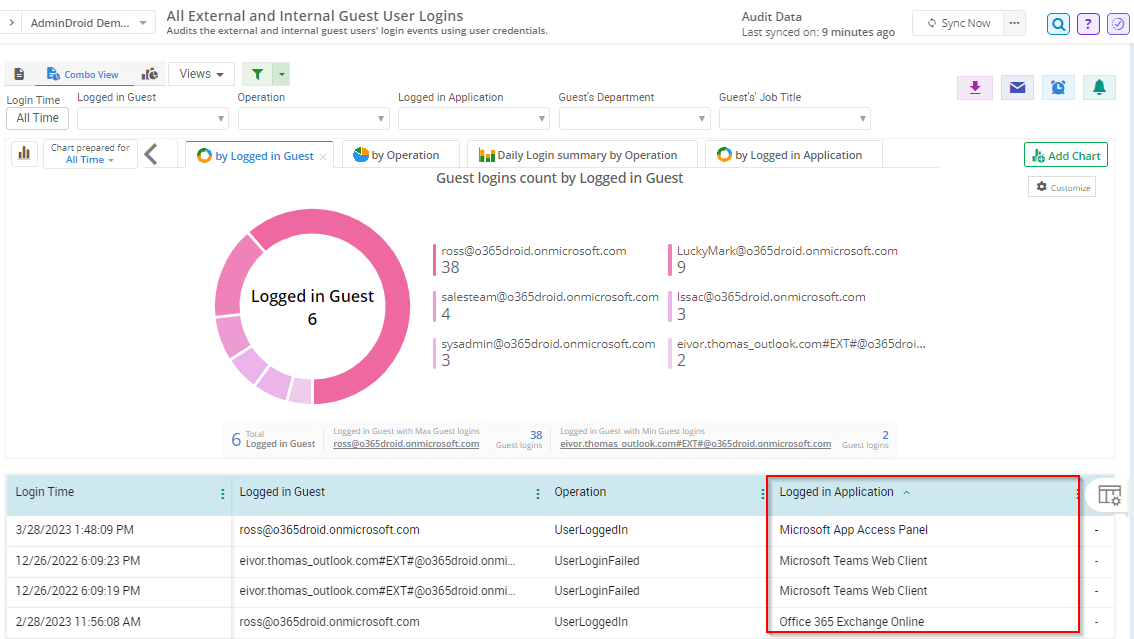Open the Views dropdown
The width and height of the screenshot is (1134, 639).
(x=201, y=74)
